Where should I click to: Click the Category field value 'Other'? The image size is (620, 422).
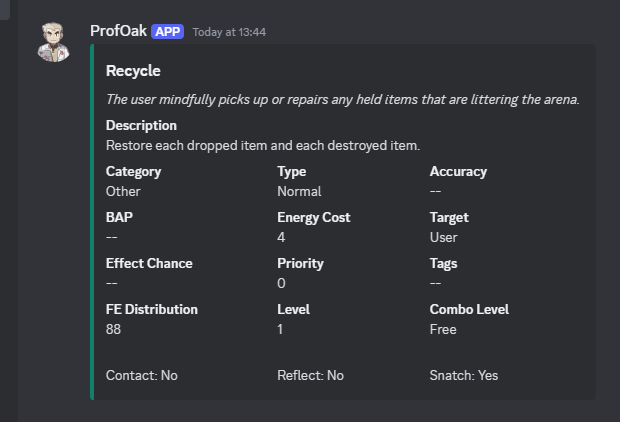(x=123, y=191)
